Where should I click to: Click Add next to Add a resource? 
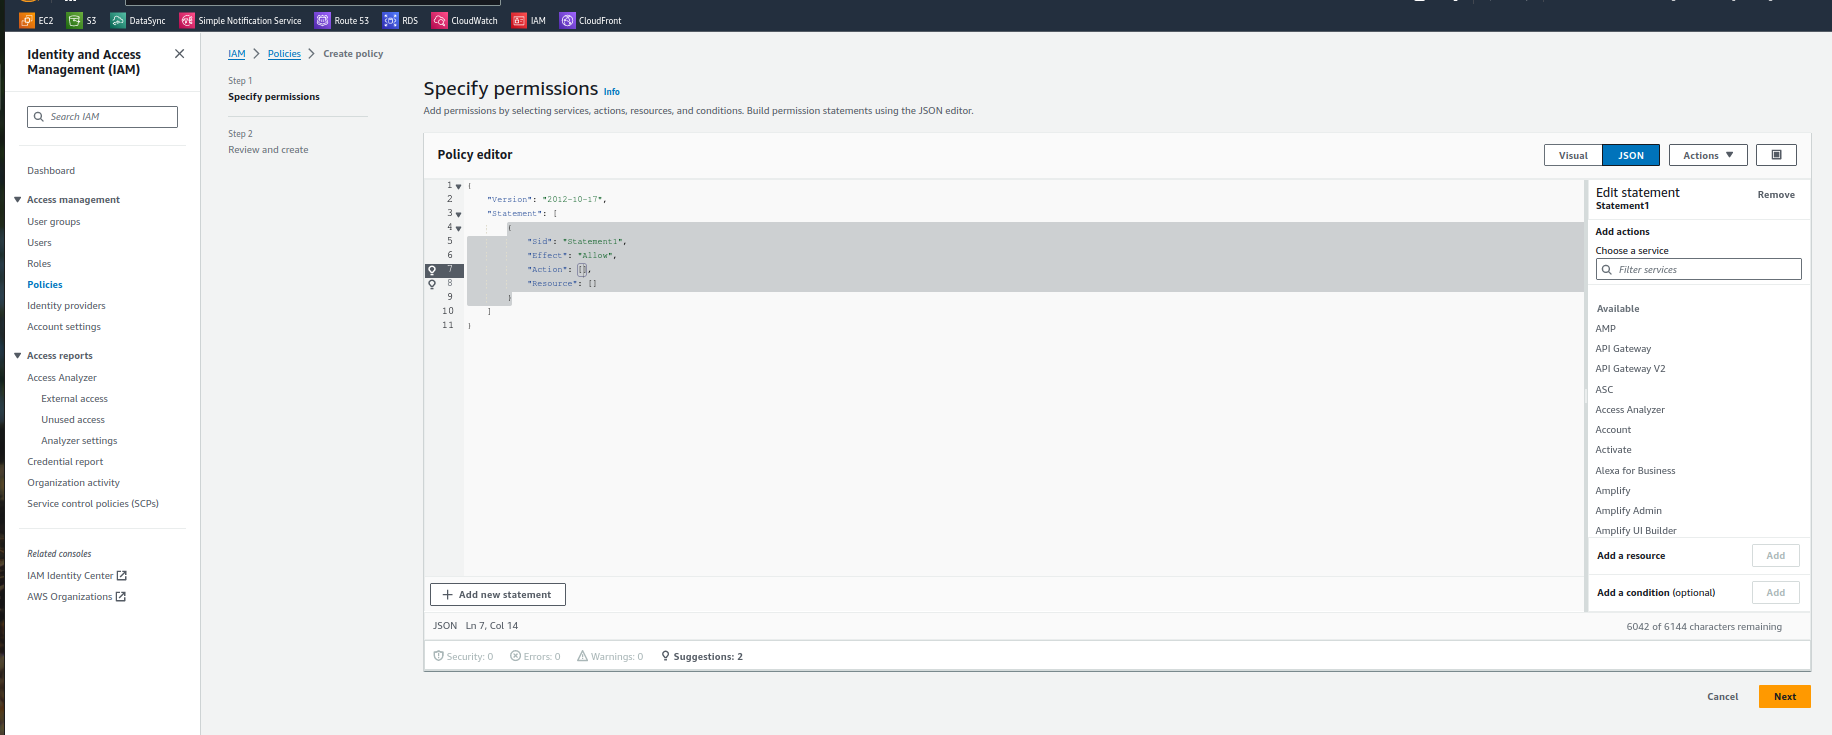click(1775, 556)
